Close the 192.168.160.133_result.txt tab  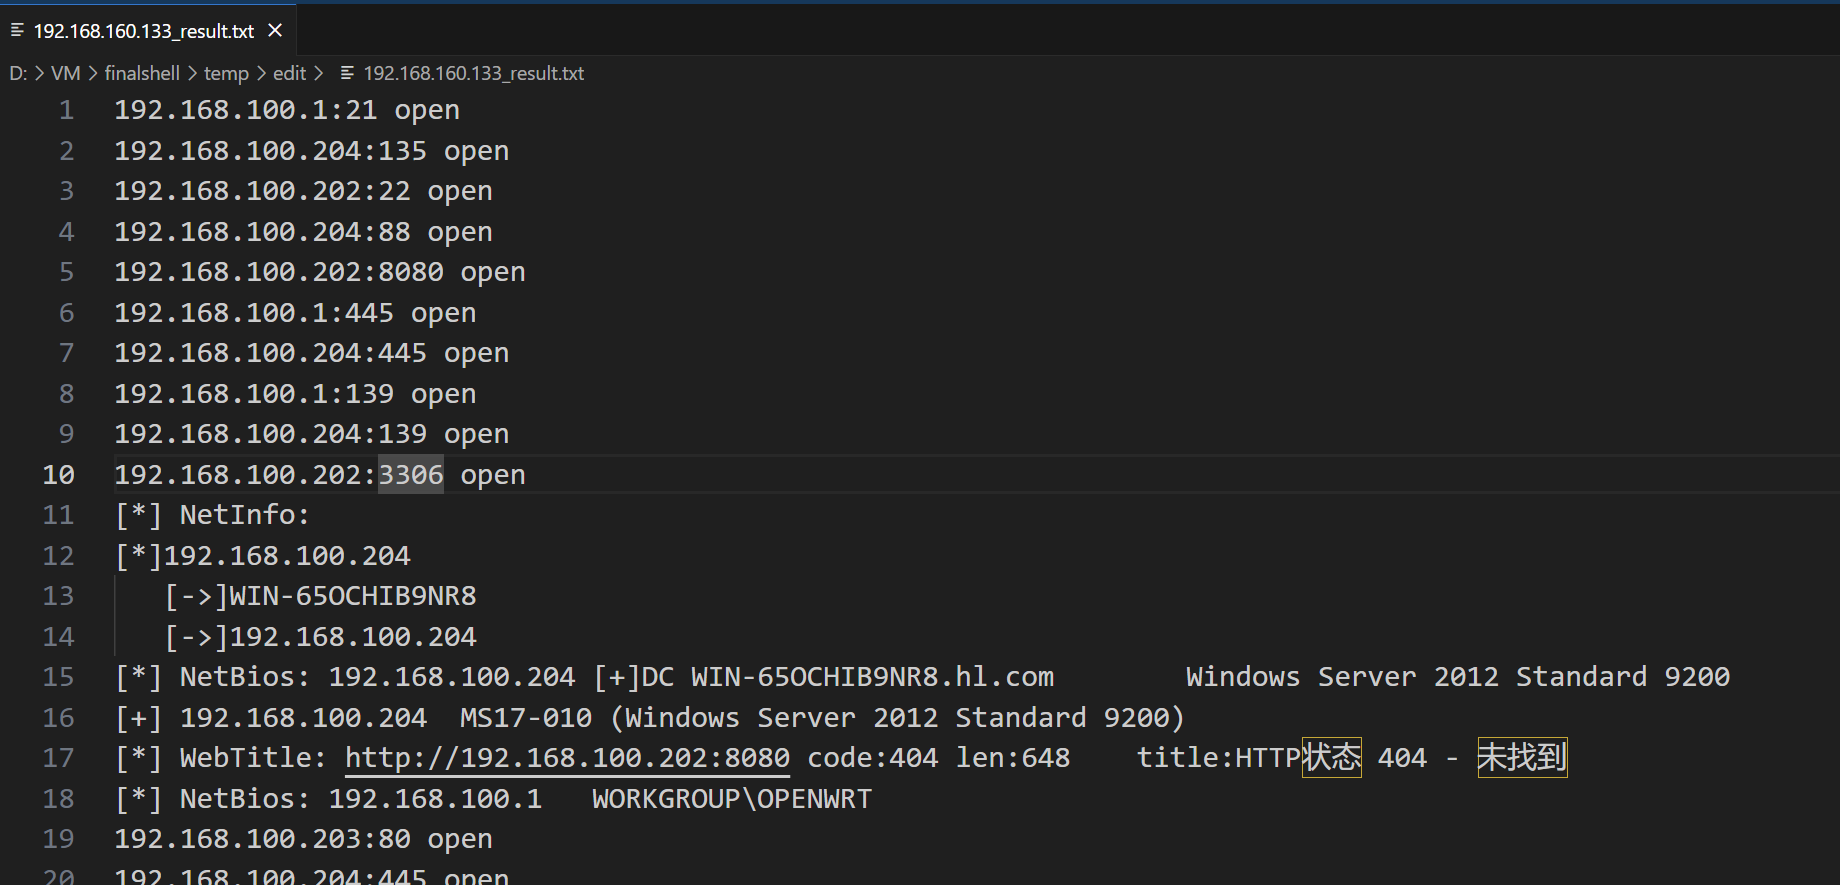tap(275, 31)
